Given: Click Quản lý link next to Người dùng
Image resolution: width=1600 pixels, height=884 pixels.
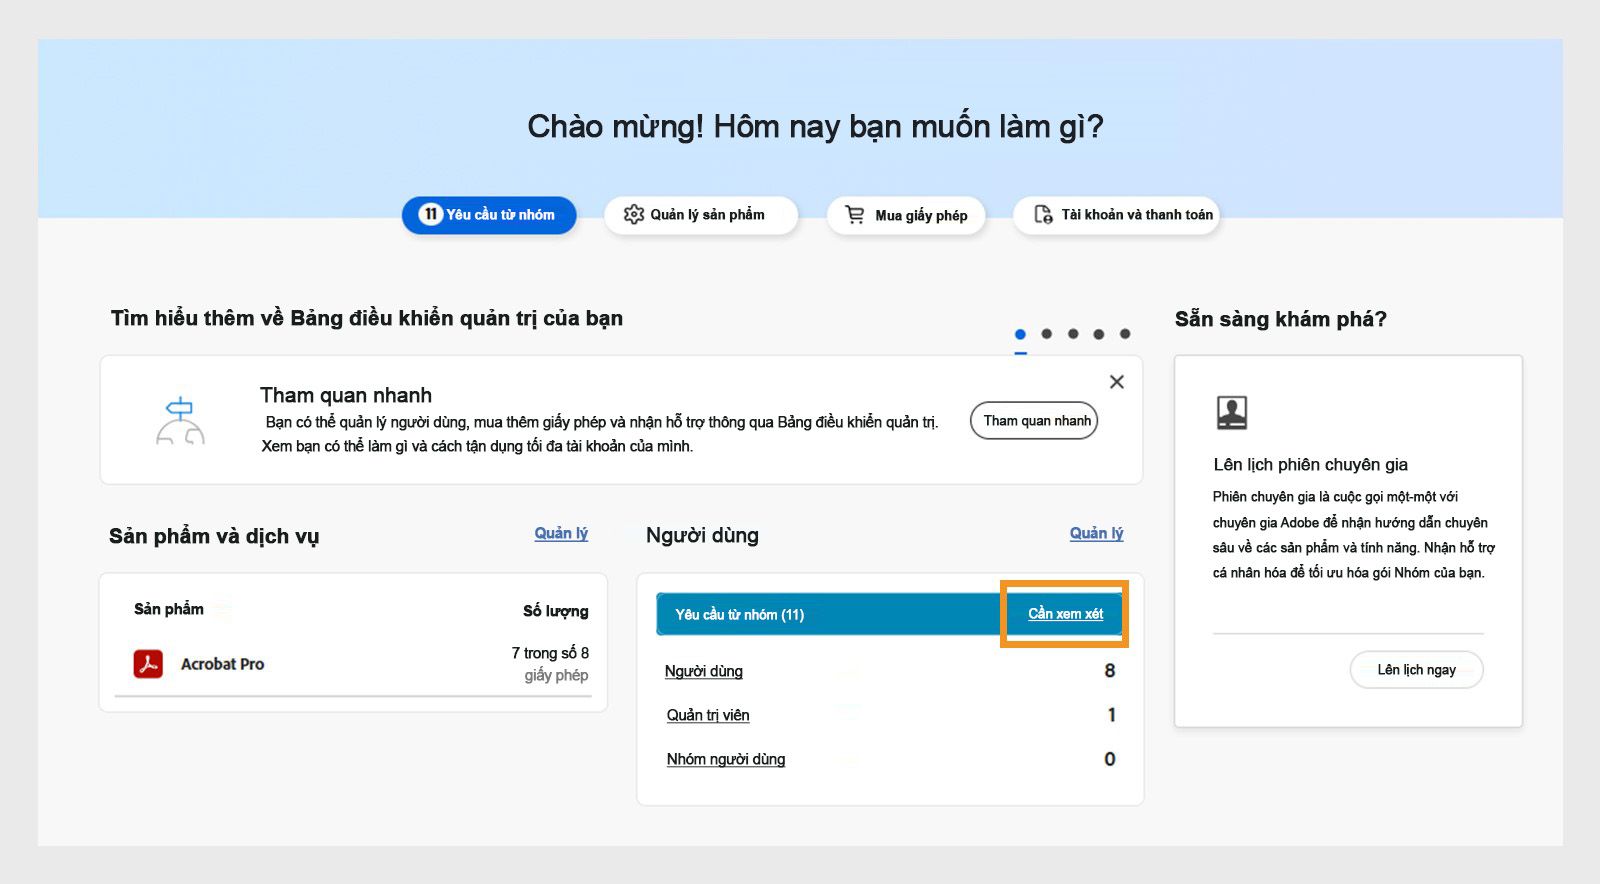Looking at the screenshot, I should pos(1096,534).
